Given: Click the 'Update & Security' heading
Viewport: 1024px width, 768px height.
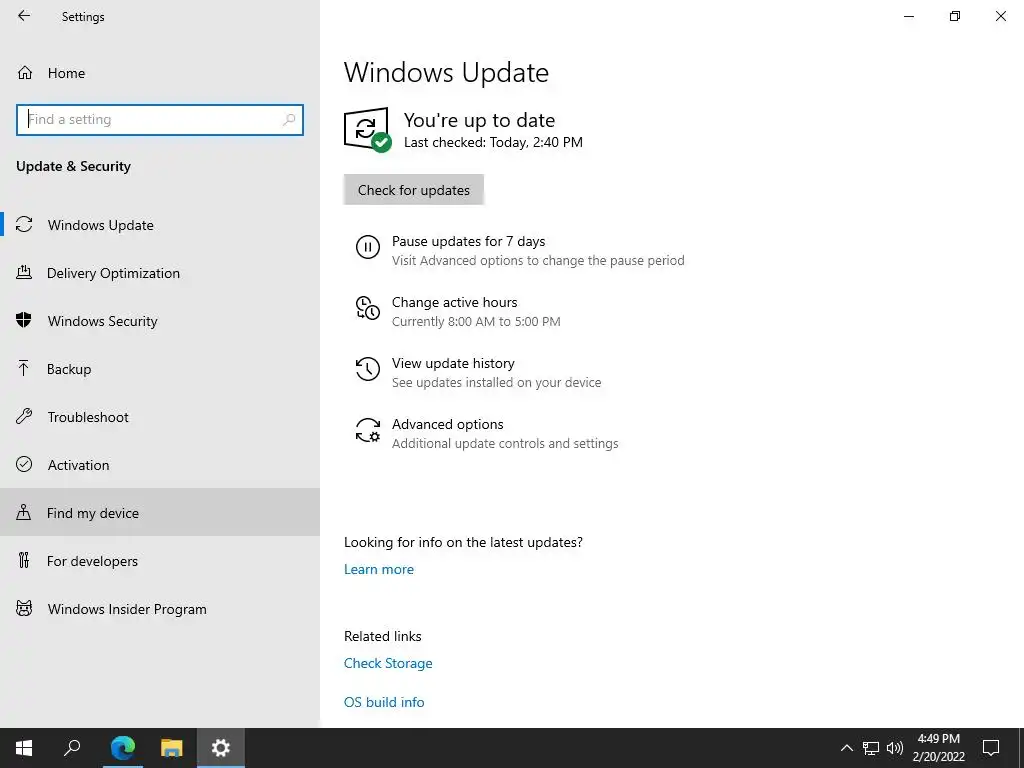Looking at the screenshot, I should (73, 166).
